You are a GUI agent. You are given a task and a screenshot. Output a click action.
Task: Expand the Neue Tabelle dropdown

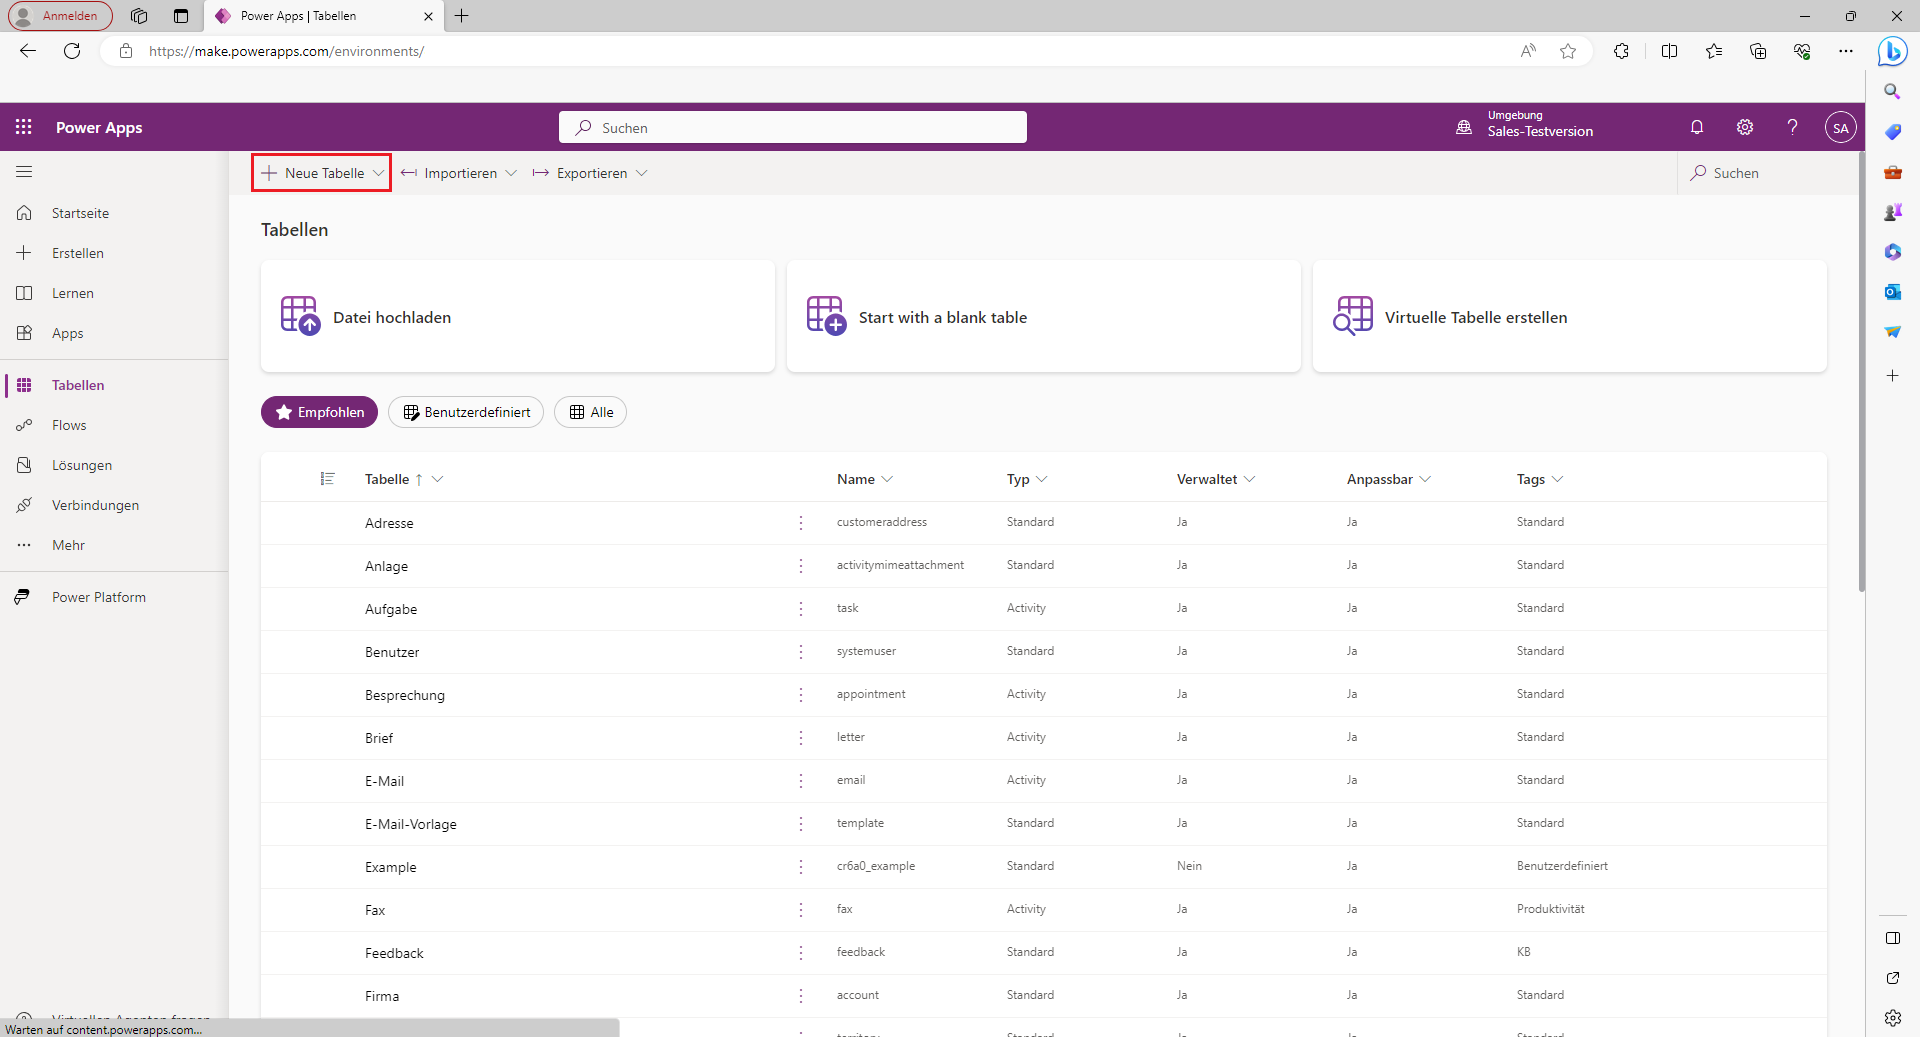pyautogui.click(x=378, y=173)
